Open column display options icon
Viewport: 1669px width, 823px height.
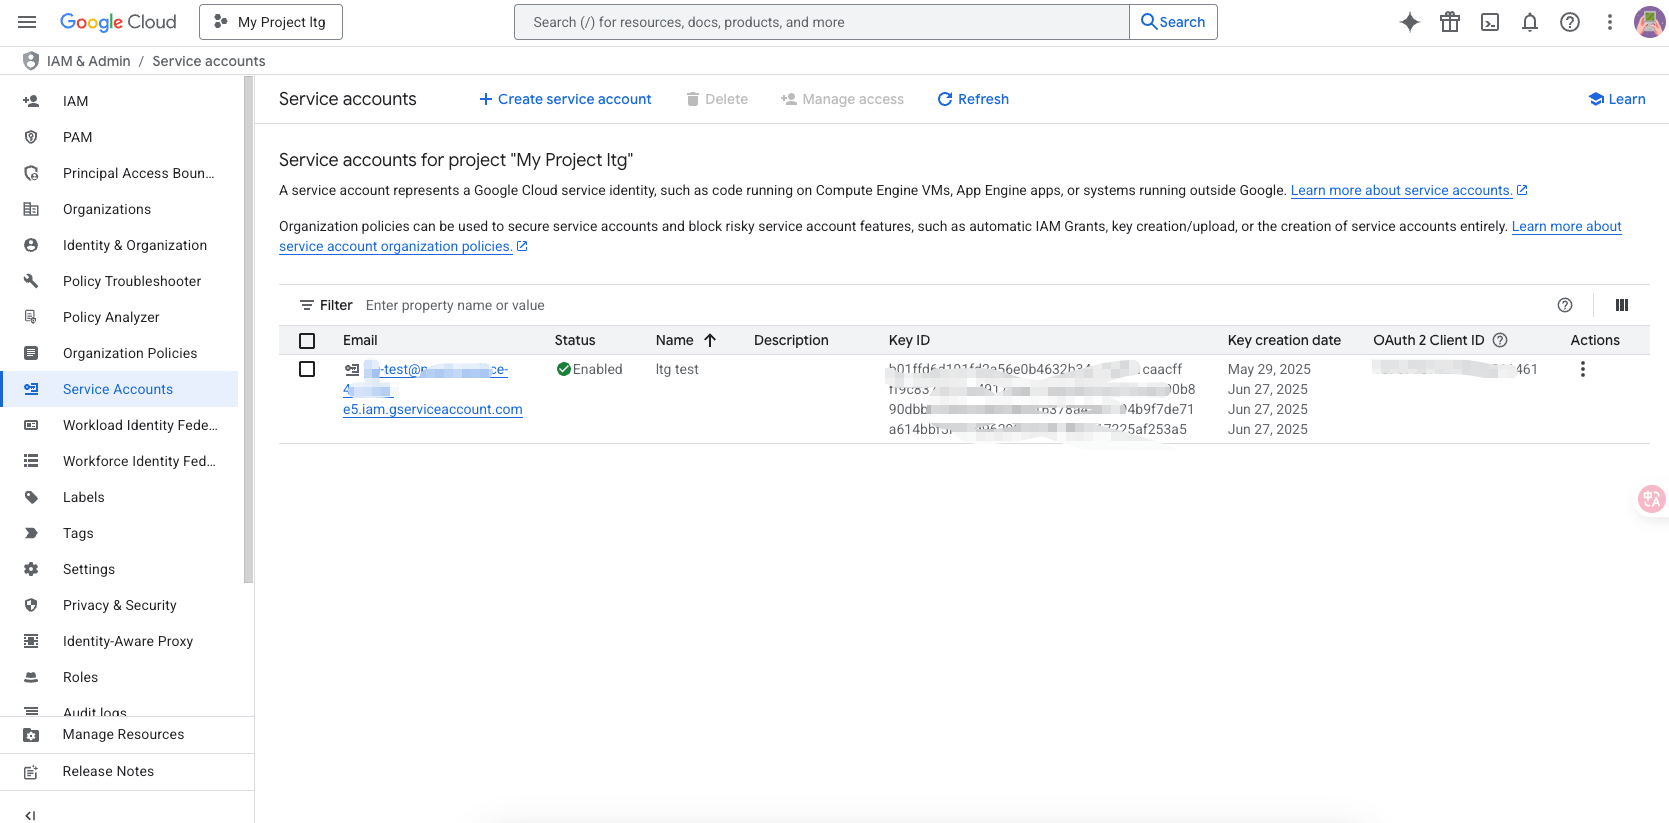tap(1621, 305)
